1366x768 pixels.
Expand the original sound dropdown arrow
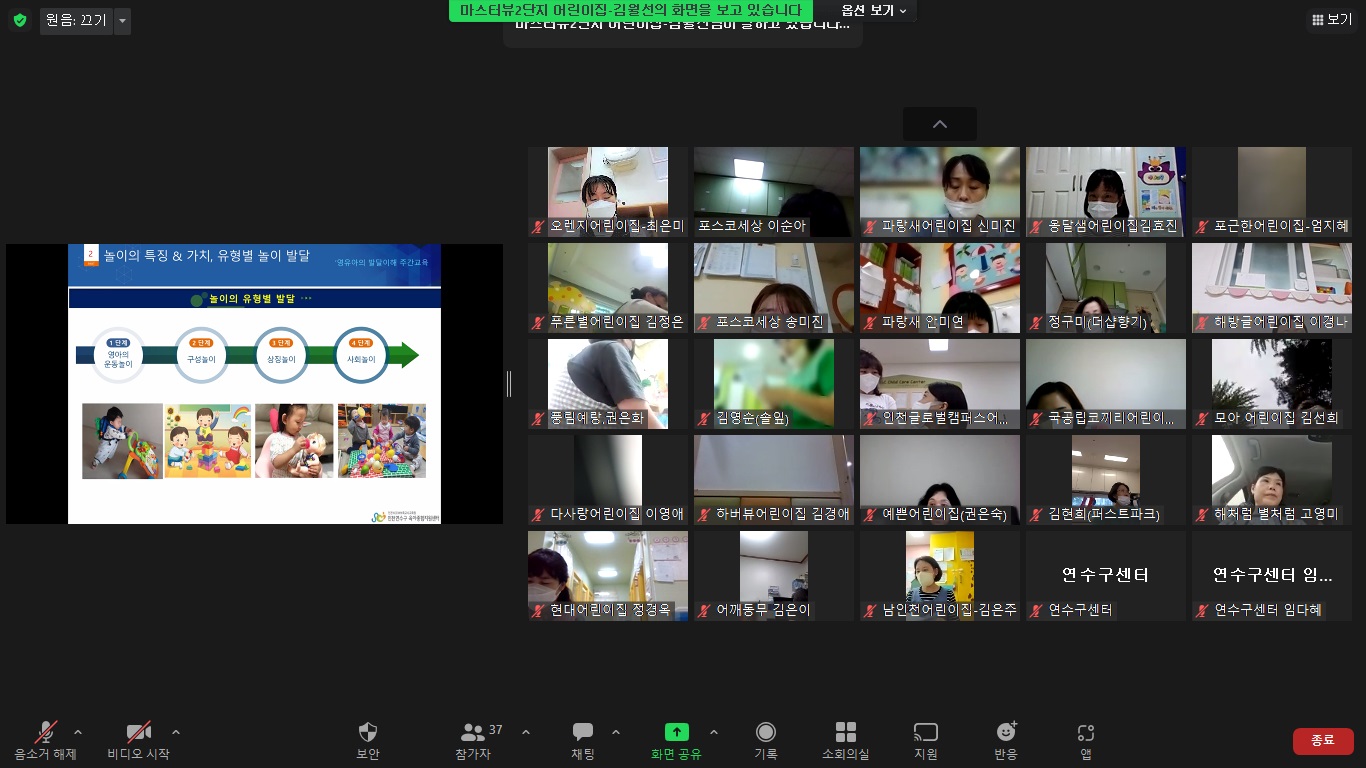(x=122, y=20)
